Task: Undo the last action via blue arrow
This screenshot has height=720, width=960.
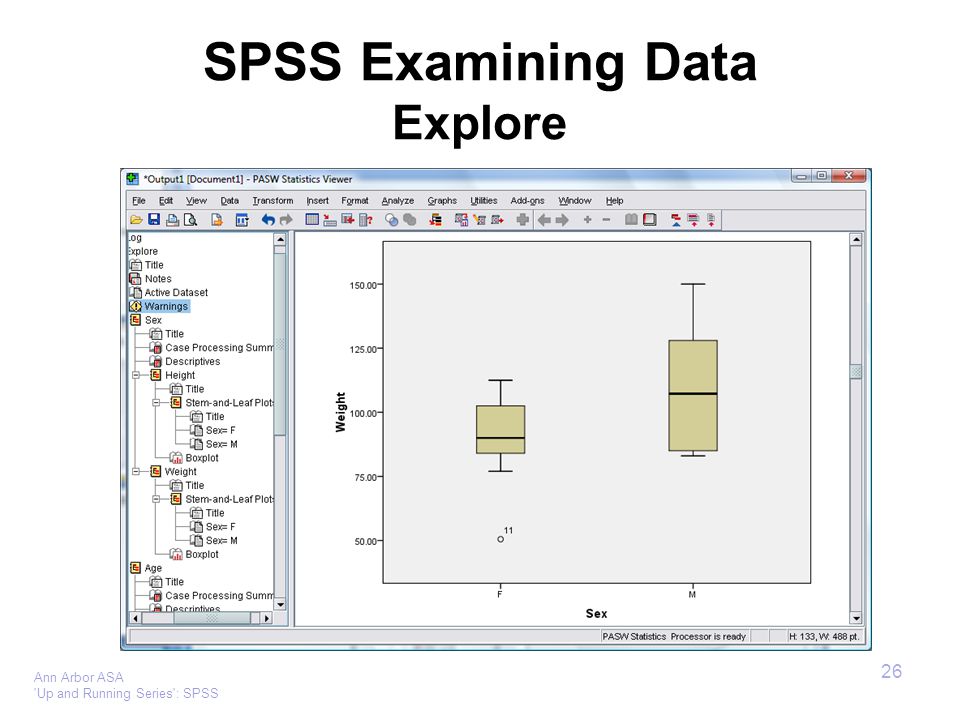Action: pyautogui.click(x=268, y=220)
